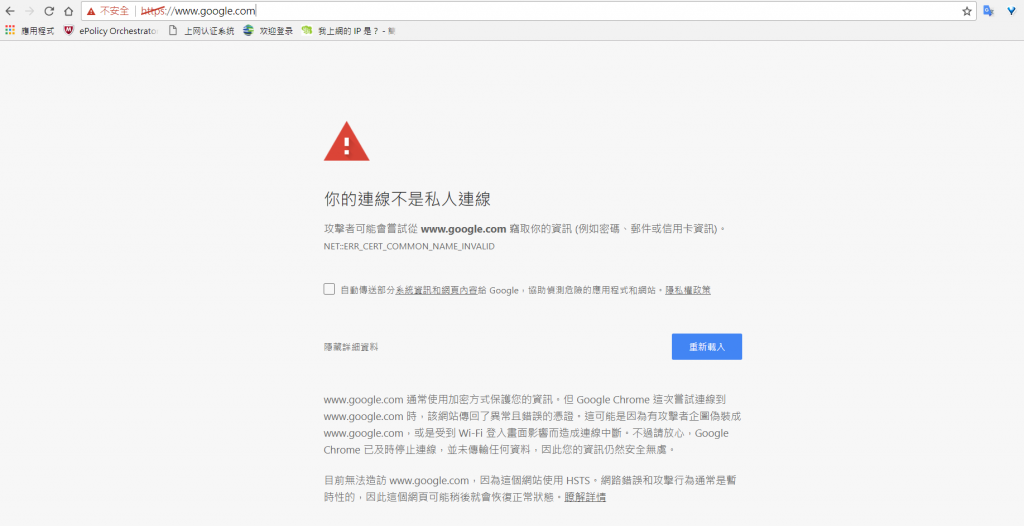Viewport: 1024px width, 526px height.
Task: Enable automatic reporting to Google checkbox
Action: pos(329,289)
